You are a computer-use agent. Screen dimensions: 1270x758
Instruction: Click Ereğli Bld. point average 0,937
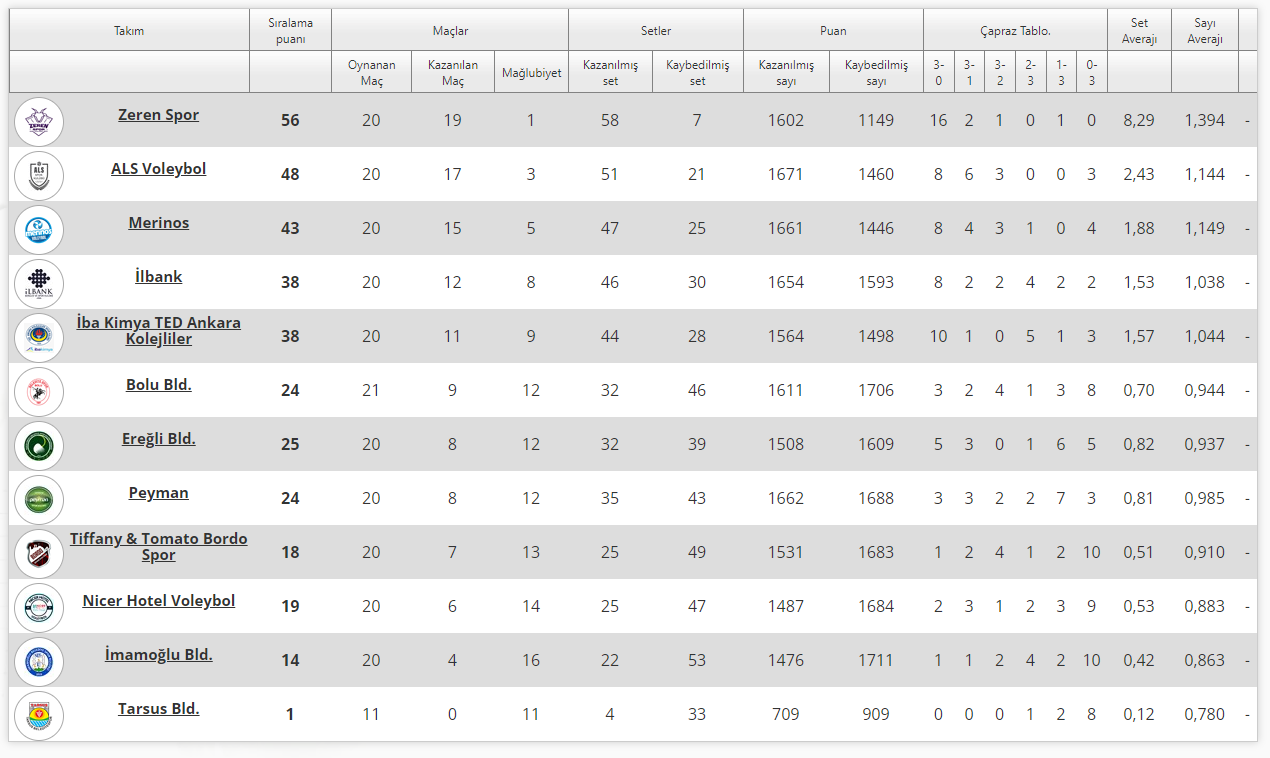(1204, 444)
